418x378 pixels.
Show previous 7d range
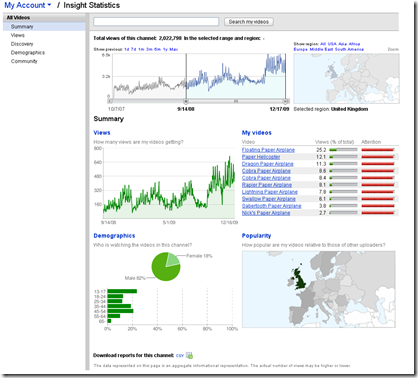tap(133, 49)
